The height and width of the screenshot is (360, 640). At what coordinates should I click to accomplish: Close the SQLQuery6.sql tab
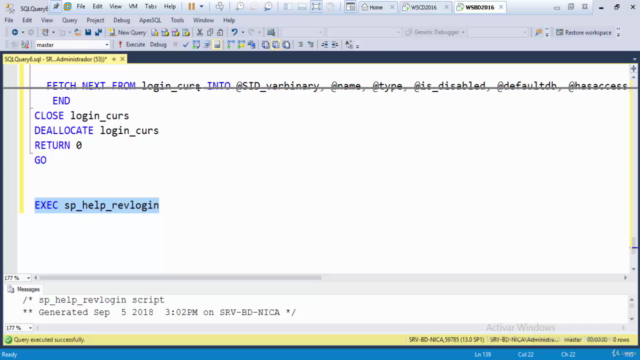click(122, 59)
